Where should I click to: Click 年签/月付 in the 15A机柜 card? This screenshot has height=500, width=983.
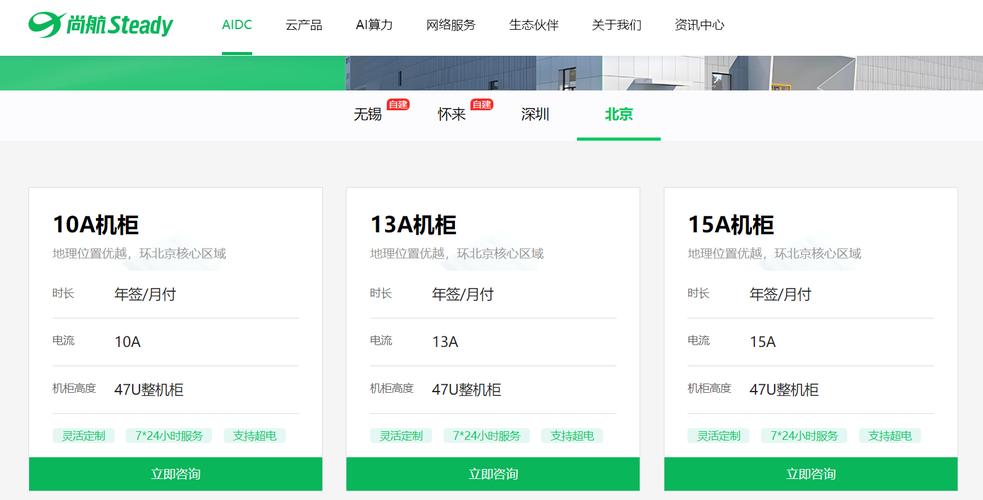click(x=781, y=294)
